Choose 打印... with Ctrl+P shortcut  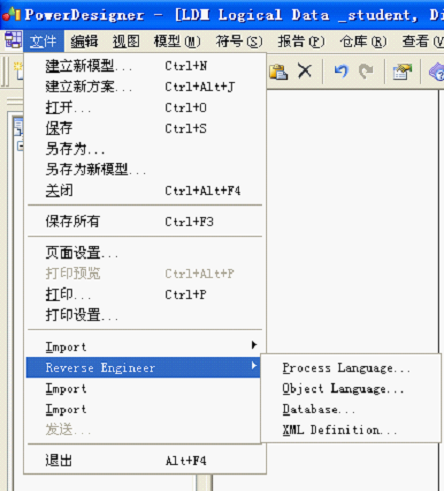(145, 295)
